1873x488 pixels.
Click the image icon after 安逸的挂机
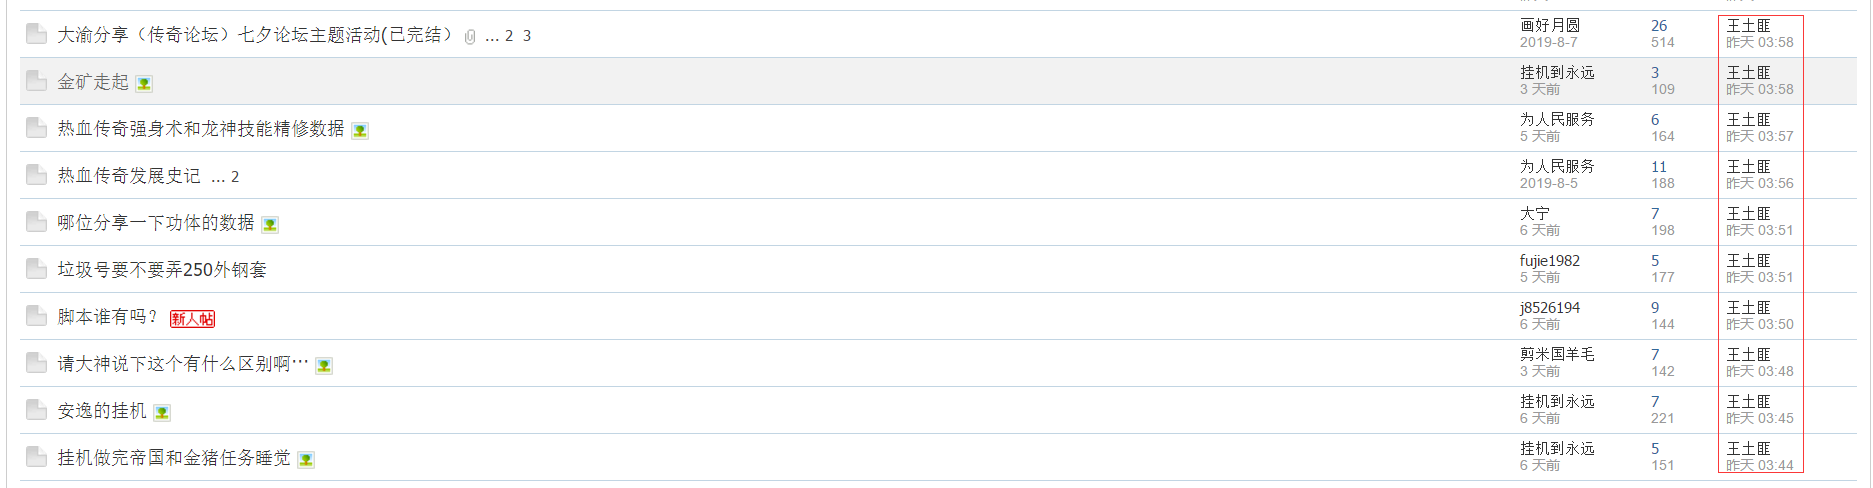coord(162,413)
